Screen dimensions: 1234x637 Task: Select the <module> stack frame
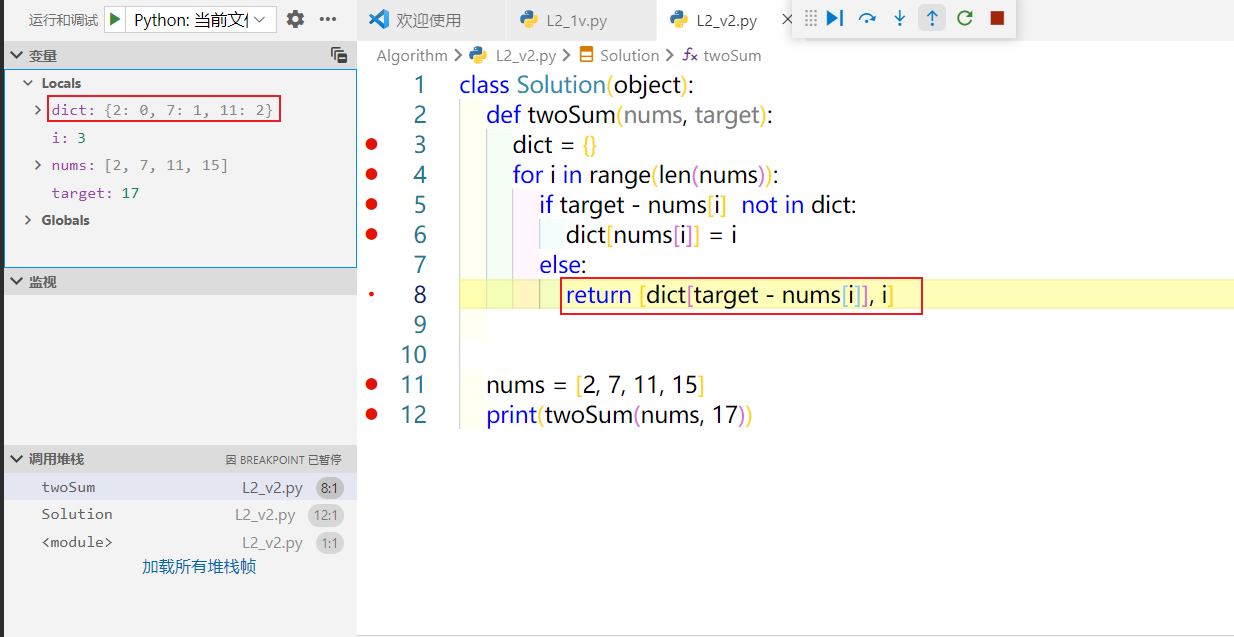180,543
